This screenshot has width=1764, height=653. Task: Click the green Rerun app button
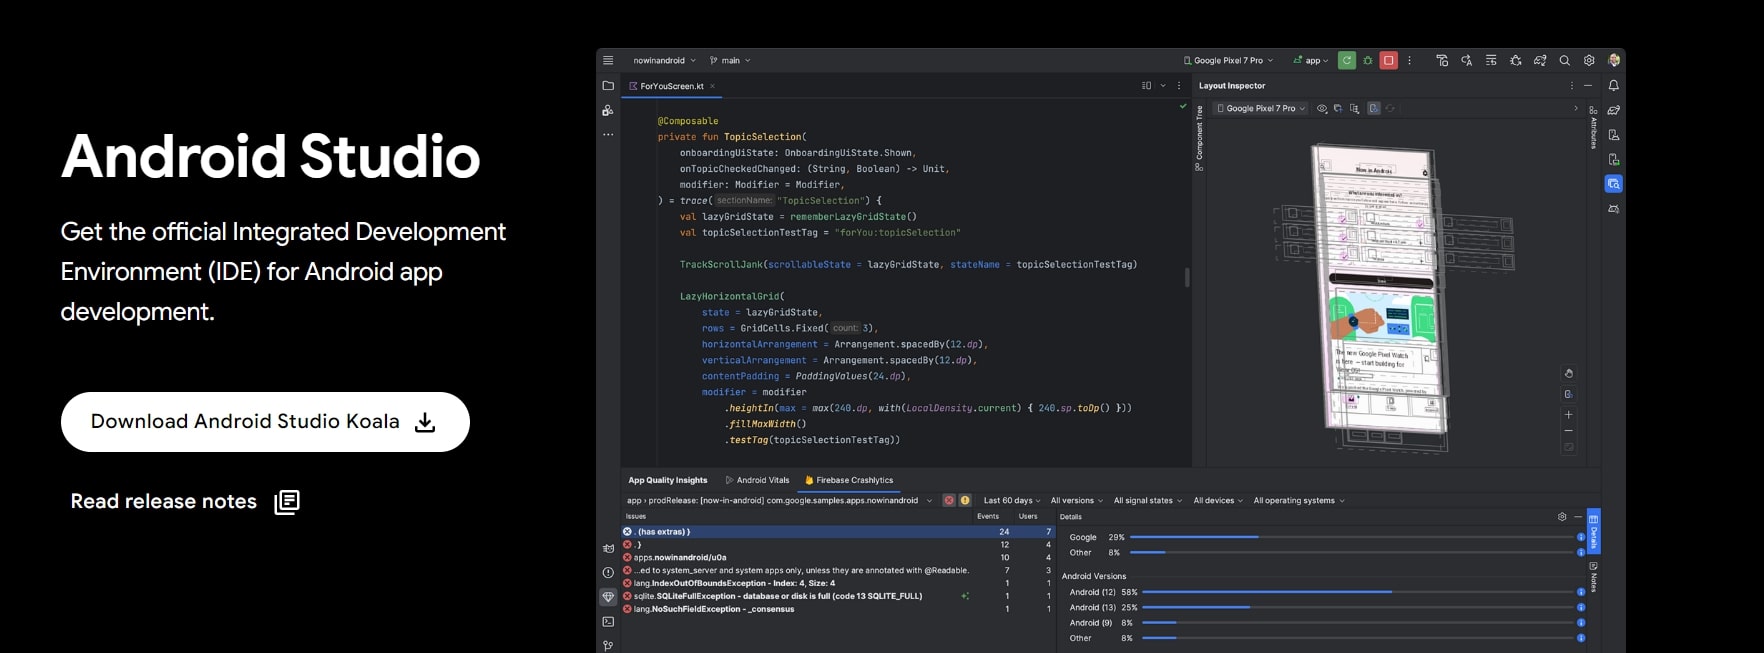pos(1347,60)
